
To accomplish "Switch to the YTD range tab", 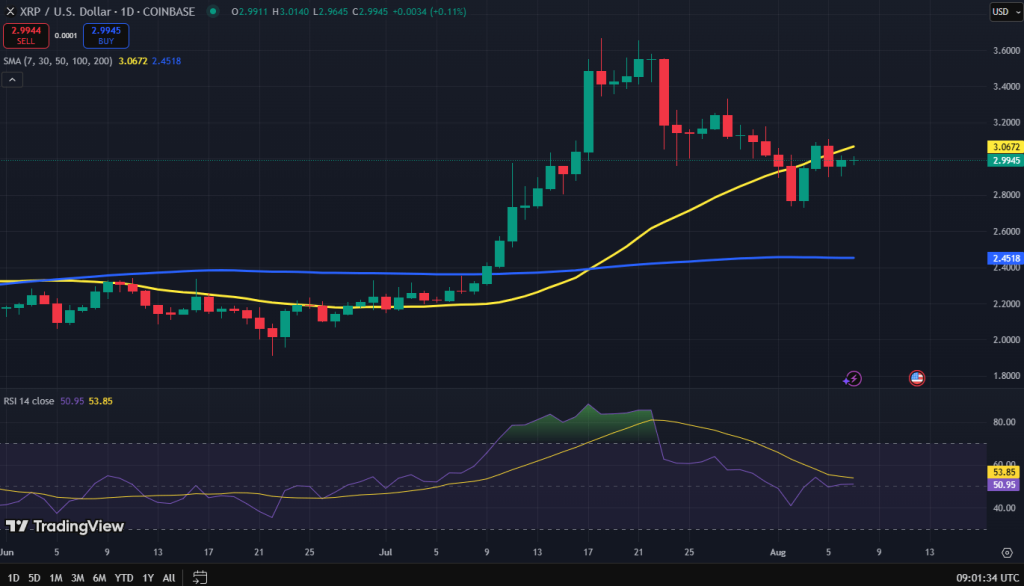I will [122, 578].
